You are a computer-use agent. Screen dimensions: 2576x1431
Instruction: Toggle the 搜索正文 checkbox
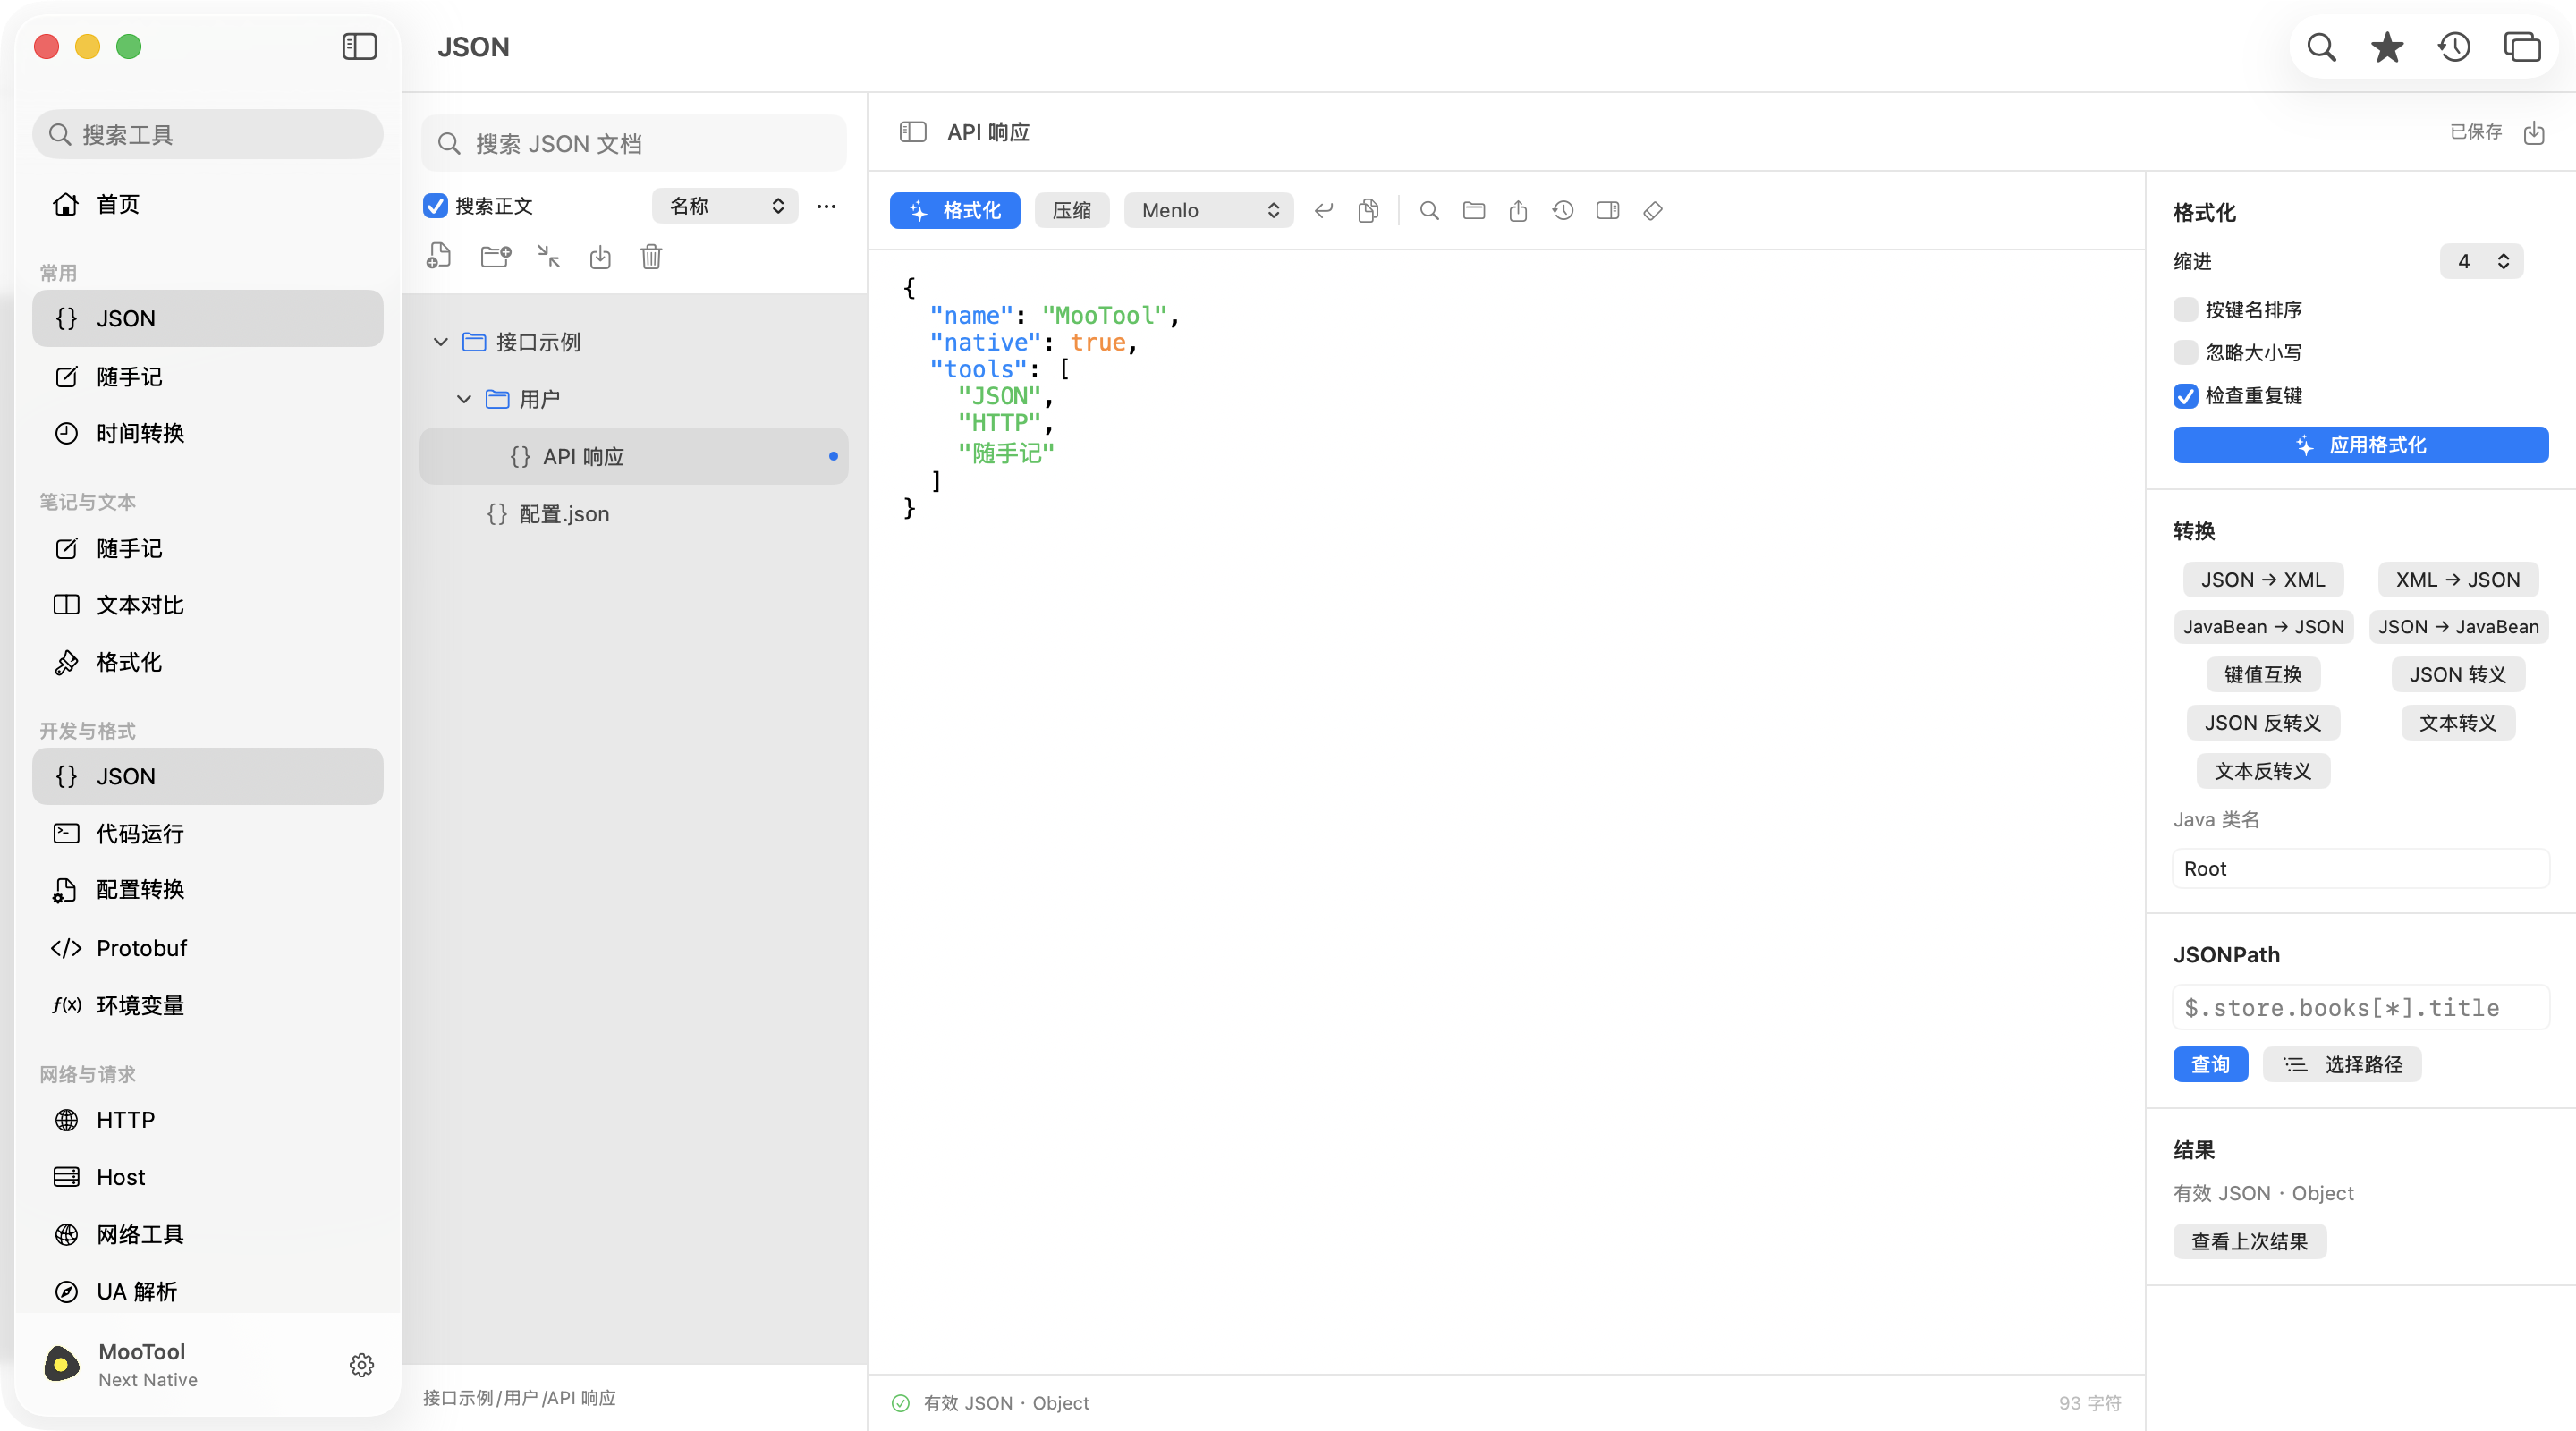click(435, 206)
